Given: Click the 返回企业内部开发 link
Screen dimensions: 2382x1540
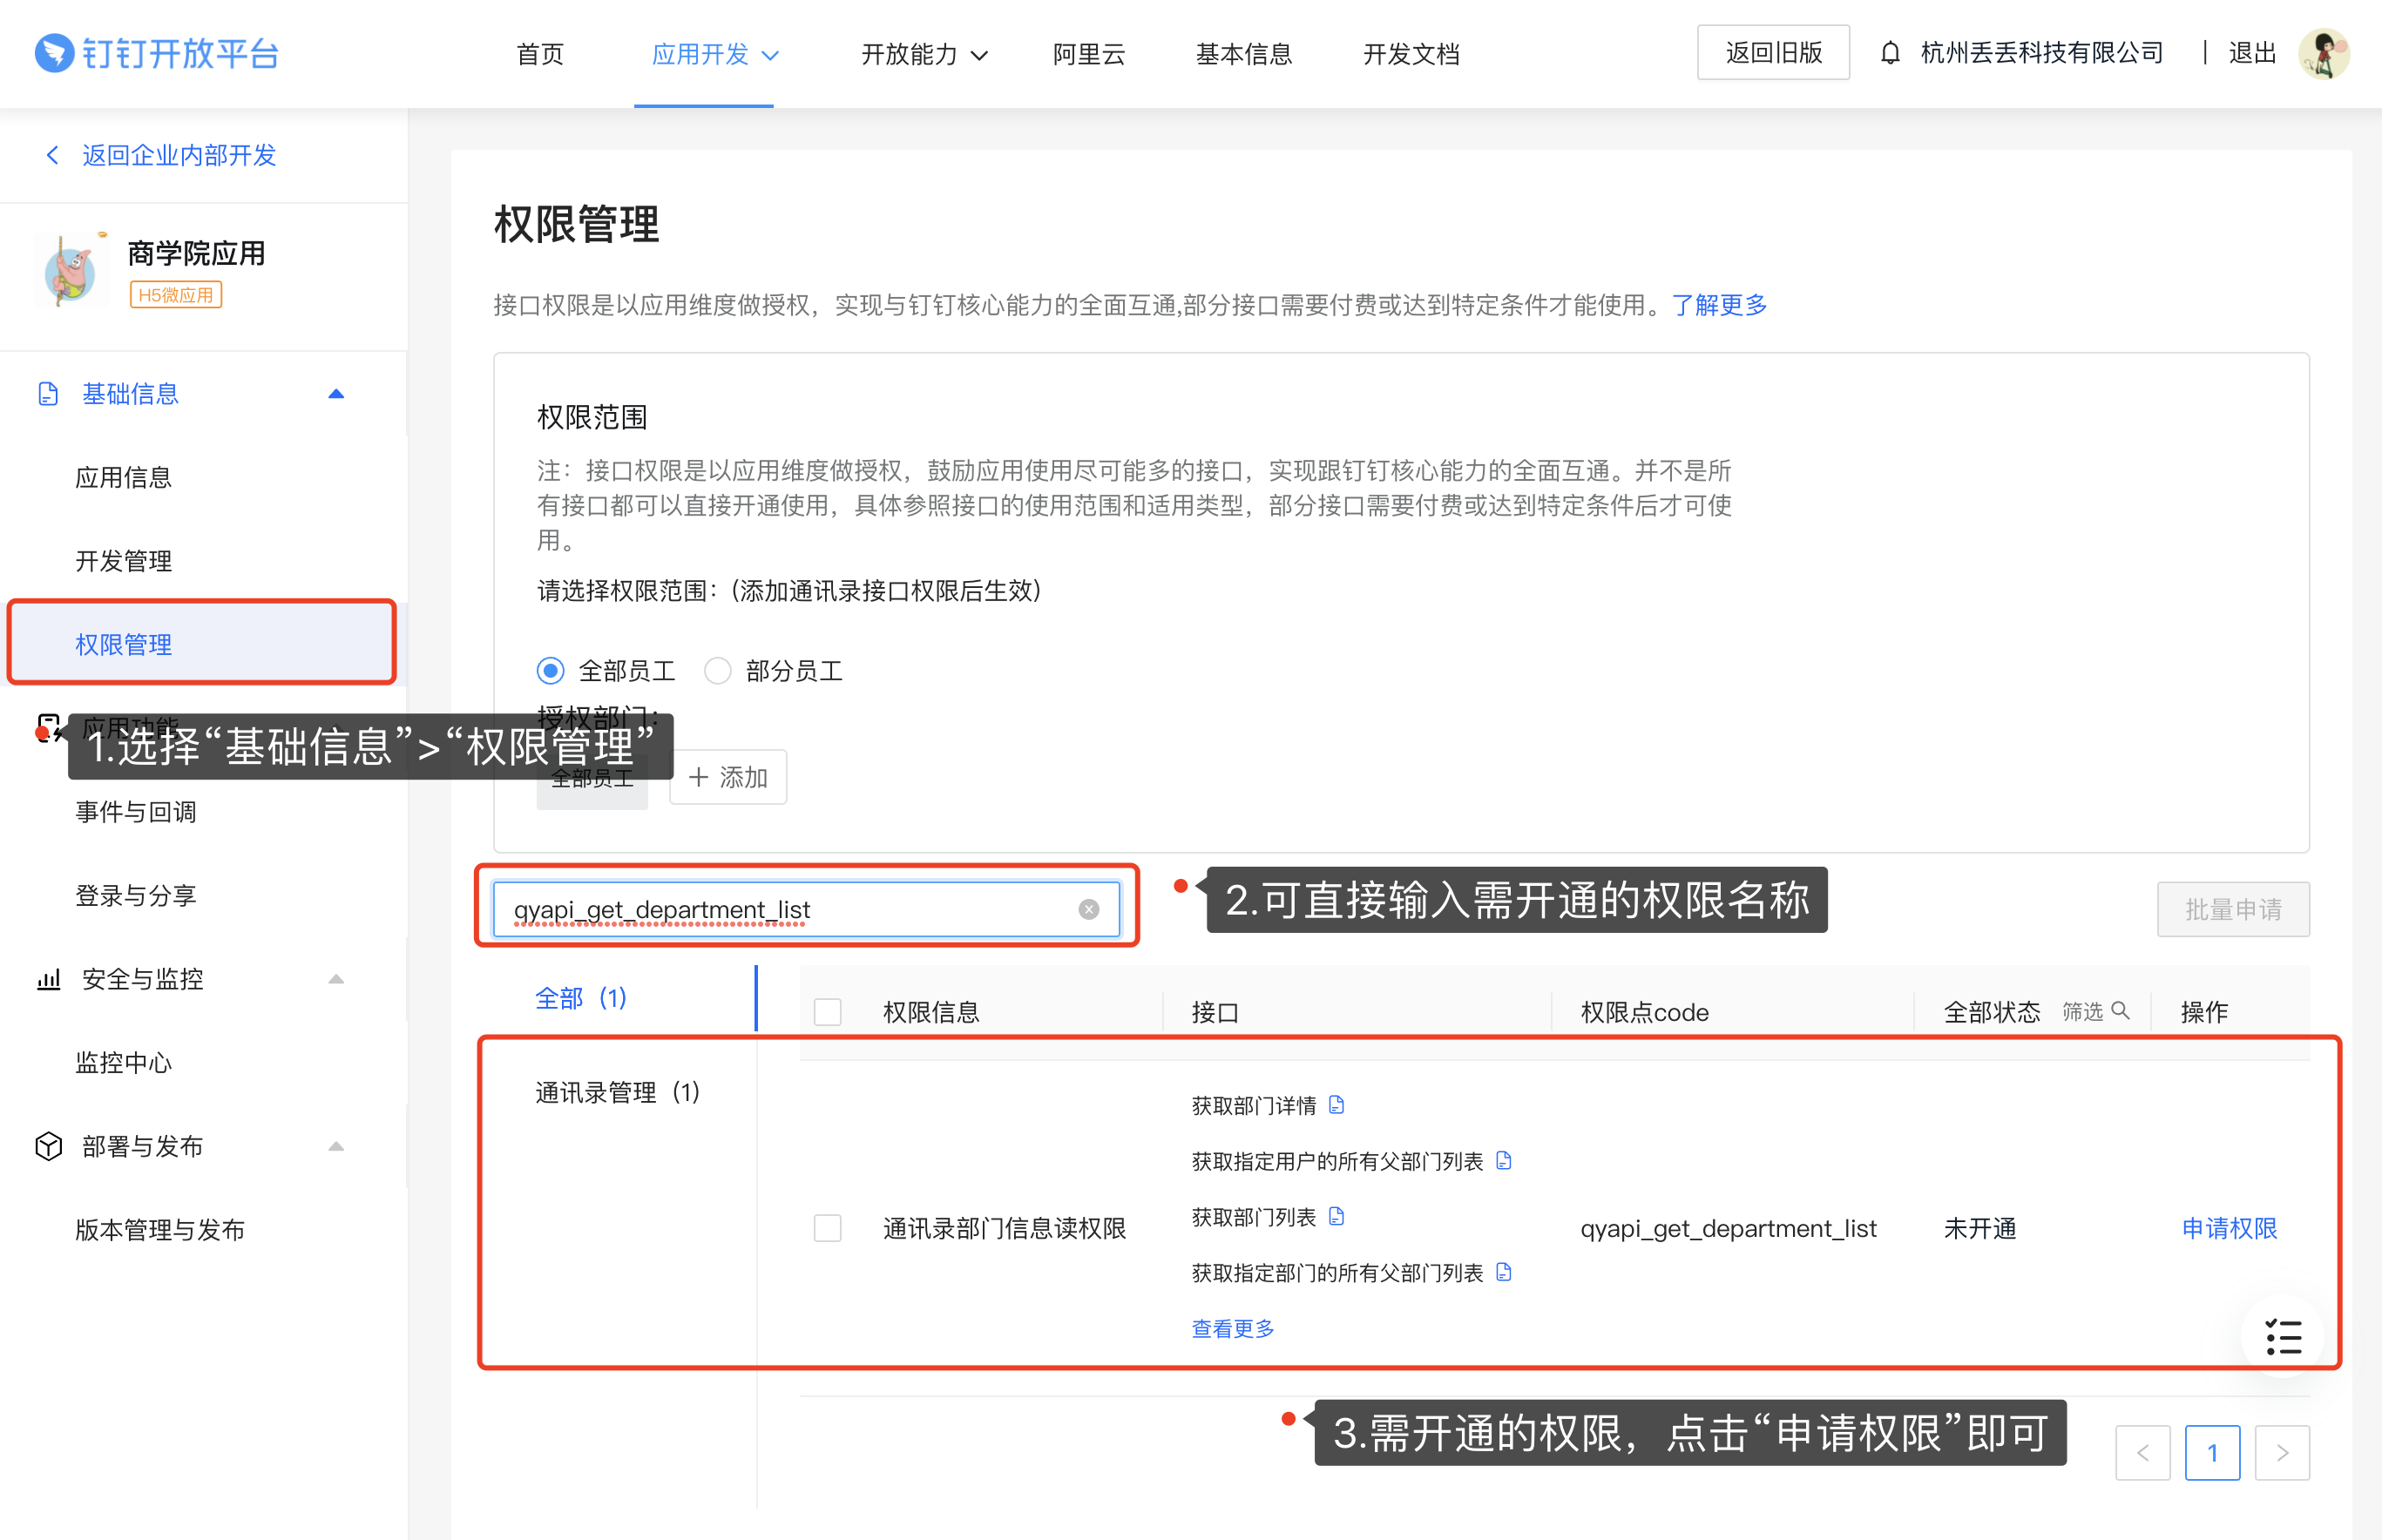Looking at the screenshot, I should 179,155.
